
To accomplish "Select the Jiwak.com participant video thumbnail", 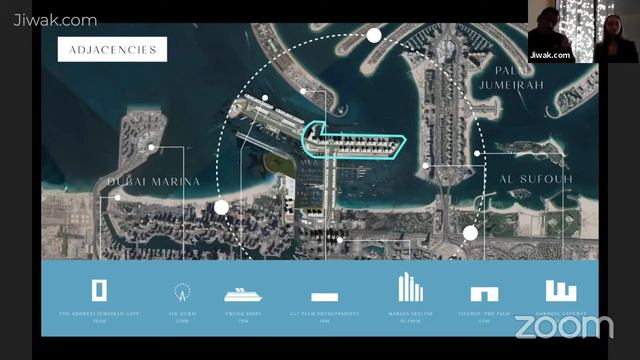I will (x=560, y=31).
